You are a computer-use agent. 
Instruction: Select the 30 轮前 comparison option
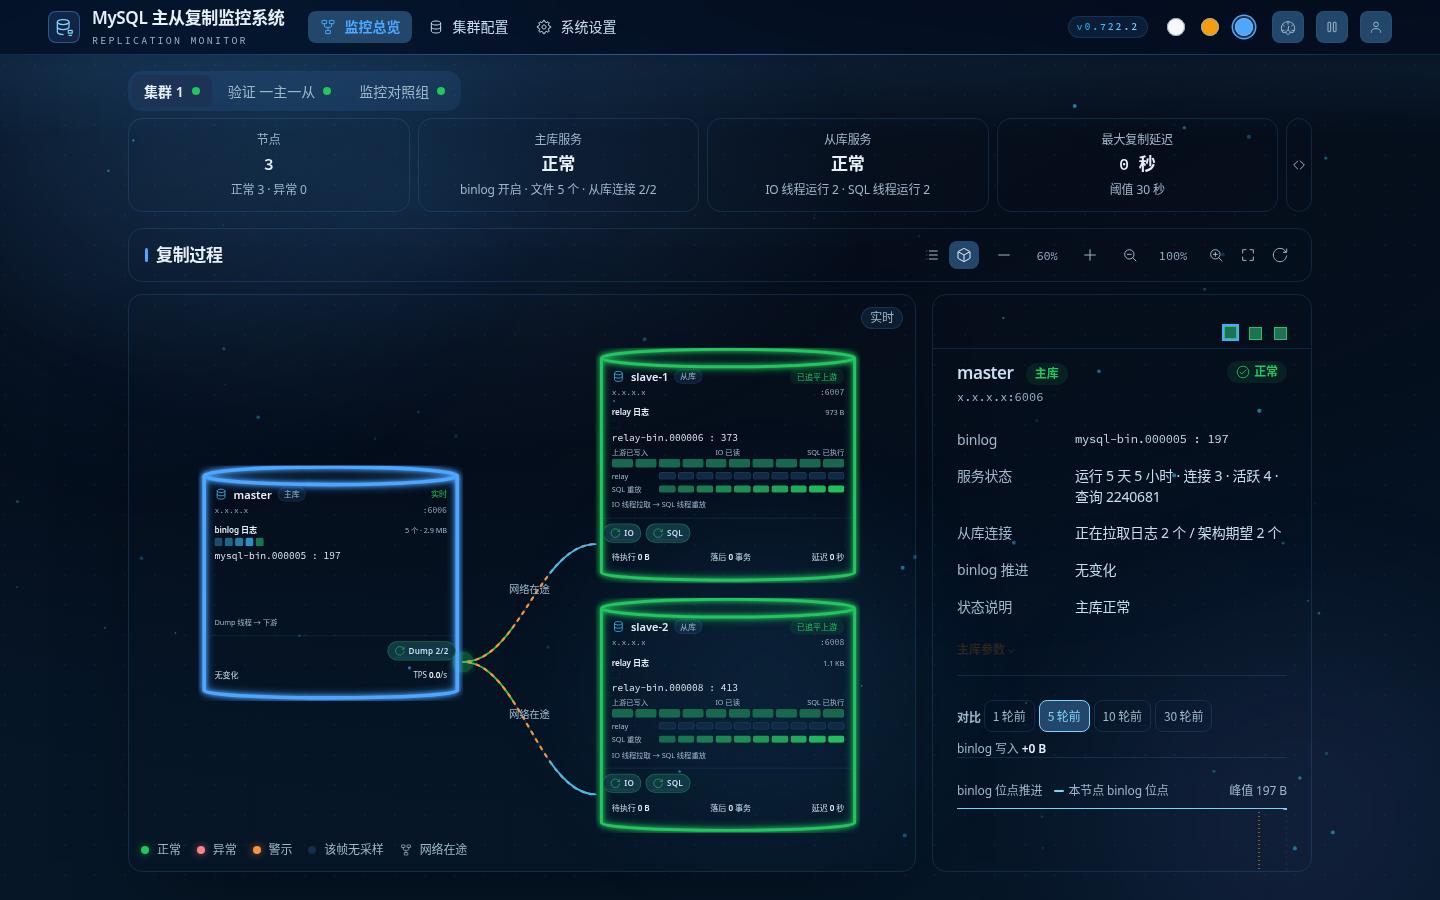[1183, 716]
